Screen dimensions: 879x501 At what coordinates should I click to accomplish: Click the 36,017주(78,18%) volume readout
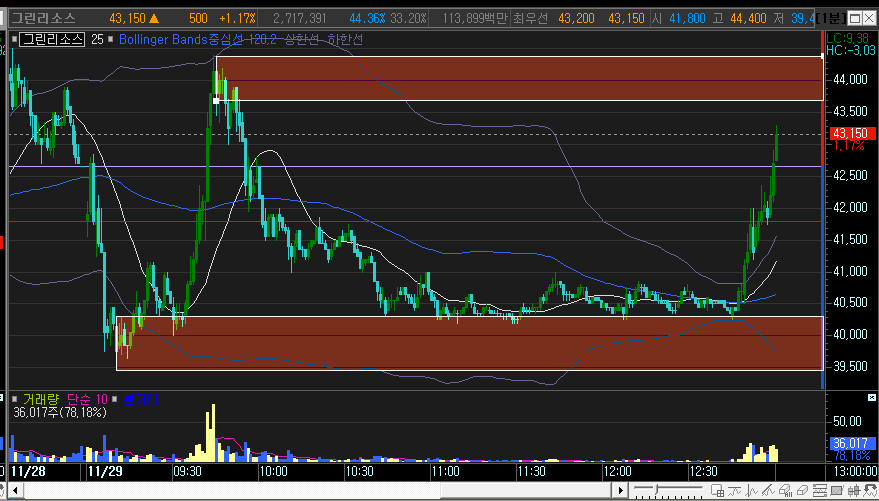(x=60, y=413)
